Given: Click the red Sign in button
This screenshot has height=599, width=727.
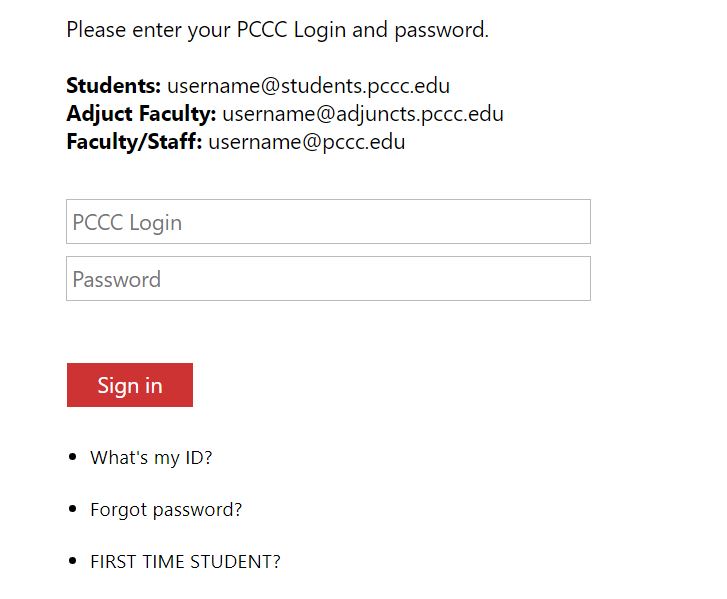Looking at the screenshot, I should click(x=130, y=385).
